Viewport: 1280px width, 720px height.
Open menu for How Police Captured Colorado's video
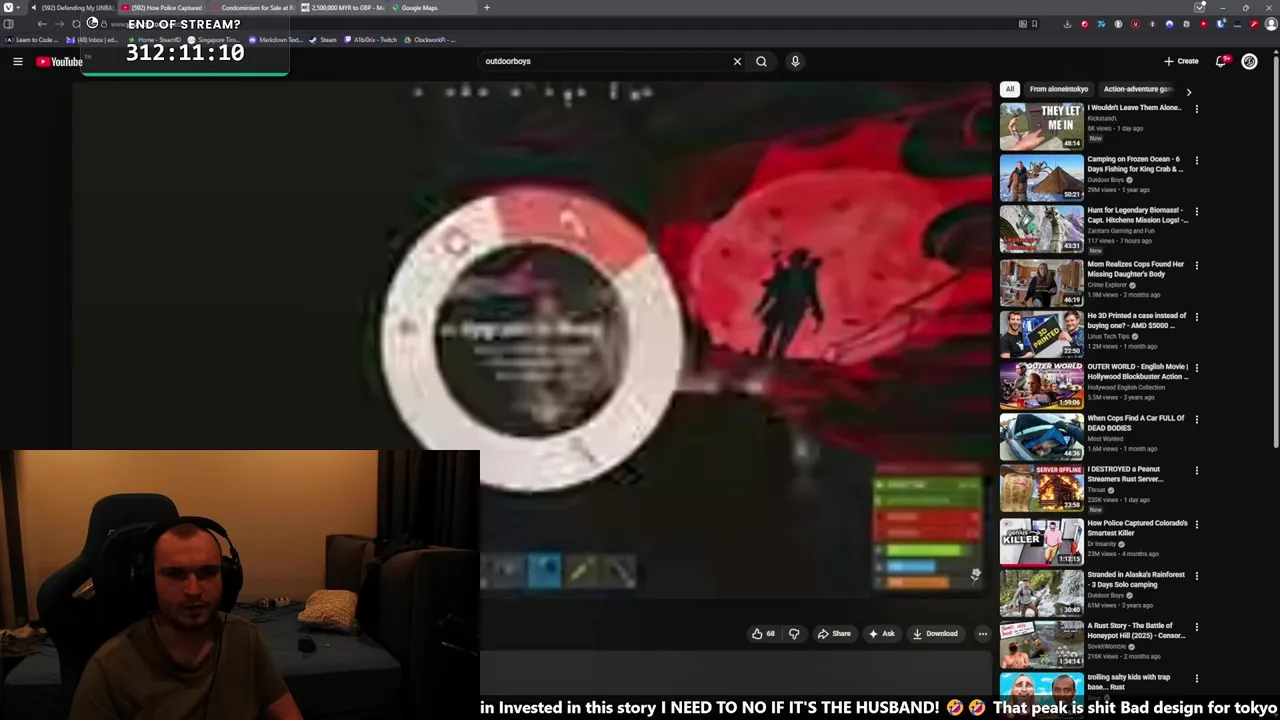(x=1196, y=524)
